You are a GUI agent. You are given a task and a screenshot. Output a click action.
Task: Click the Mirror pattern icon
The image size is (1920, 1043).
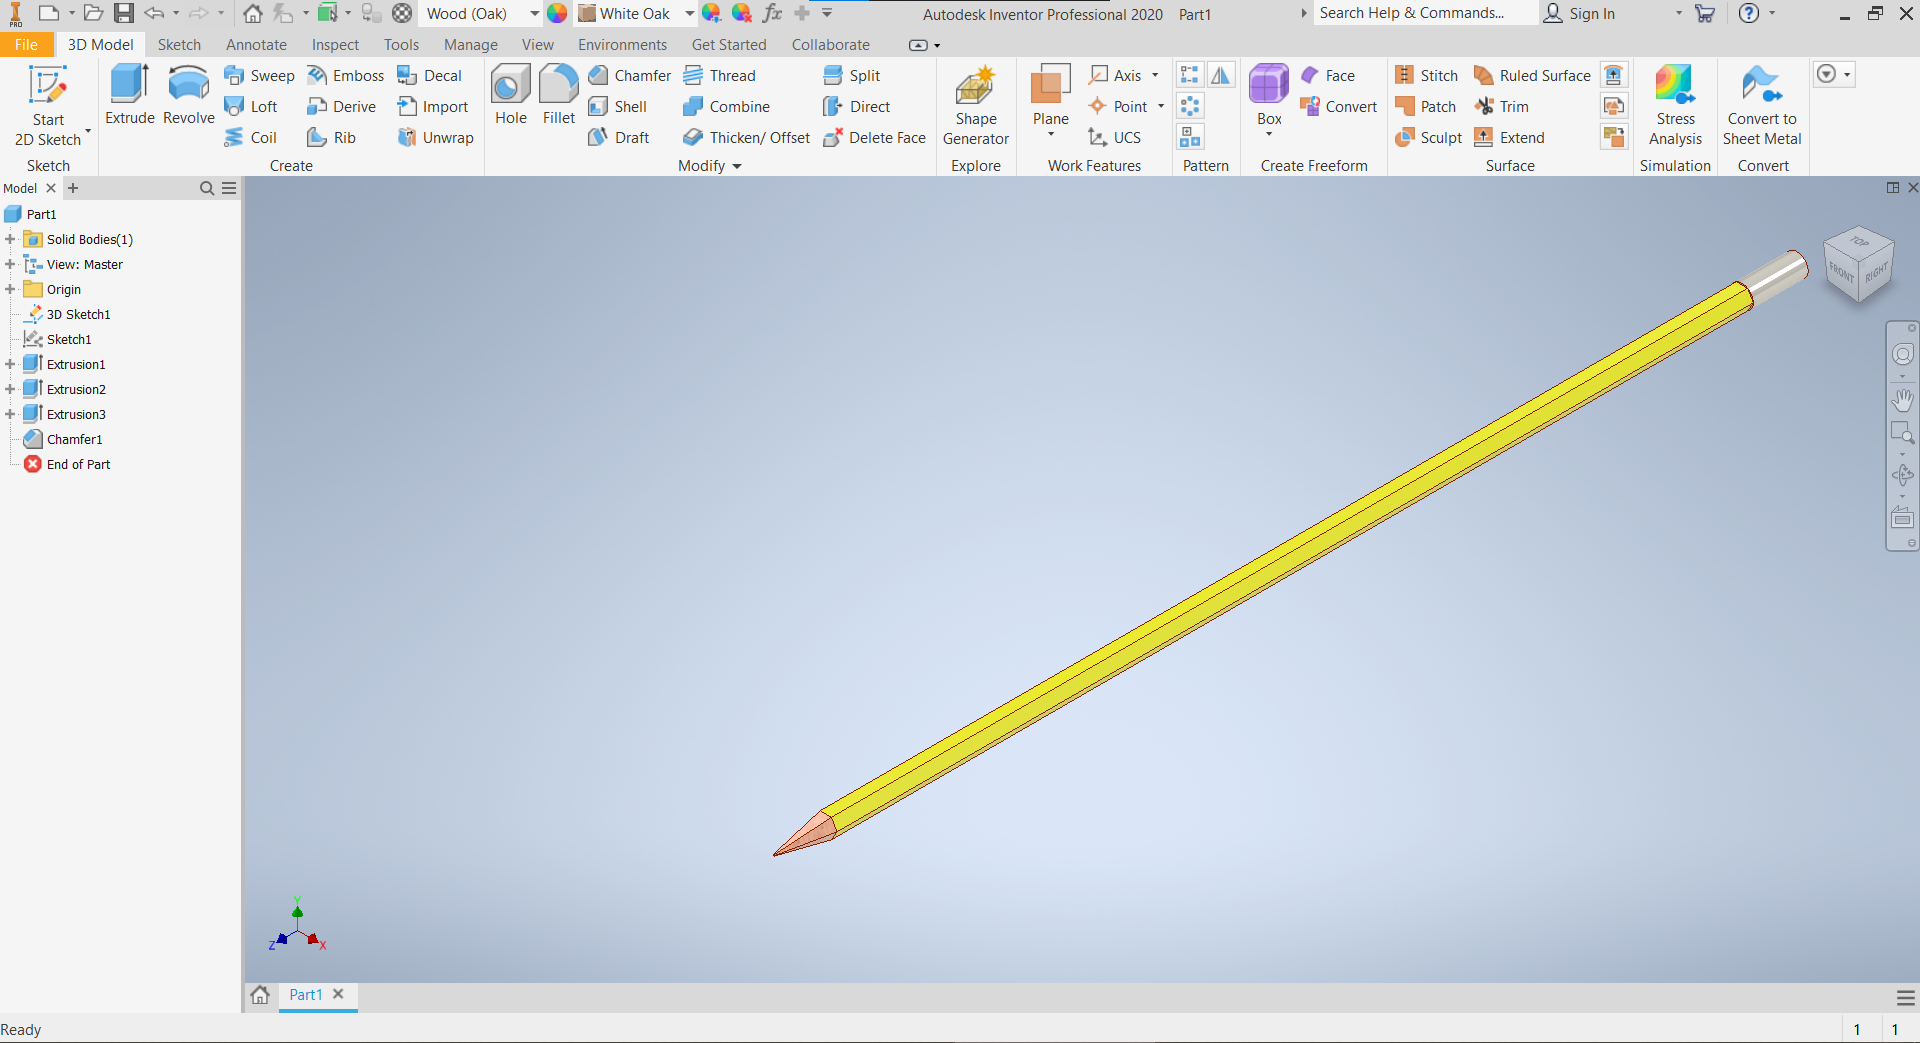[1221, 76]
